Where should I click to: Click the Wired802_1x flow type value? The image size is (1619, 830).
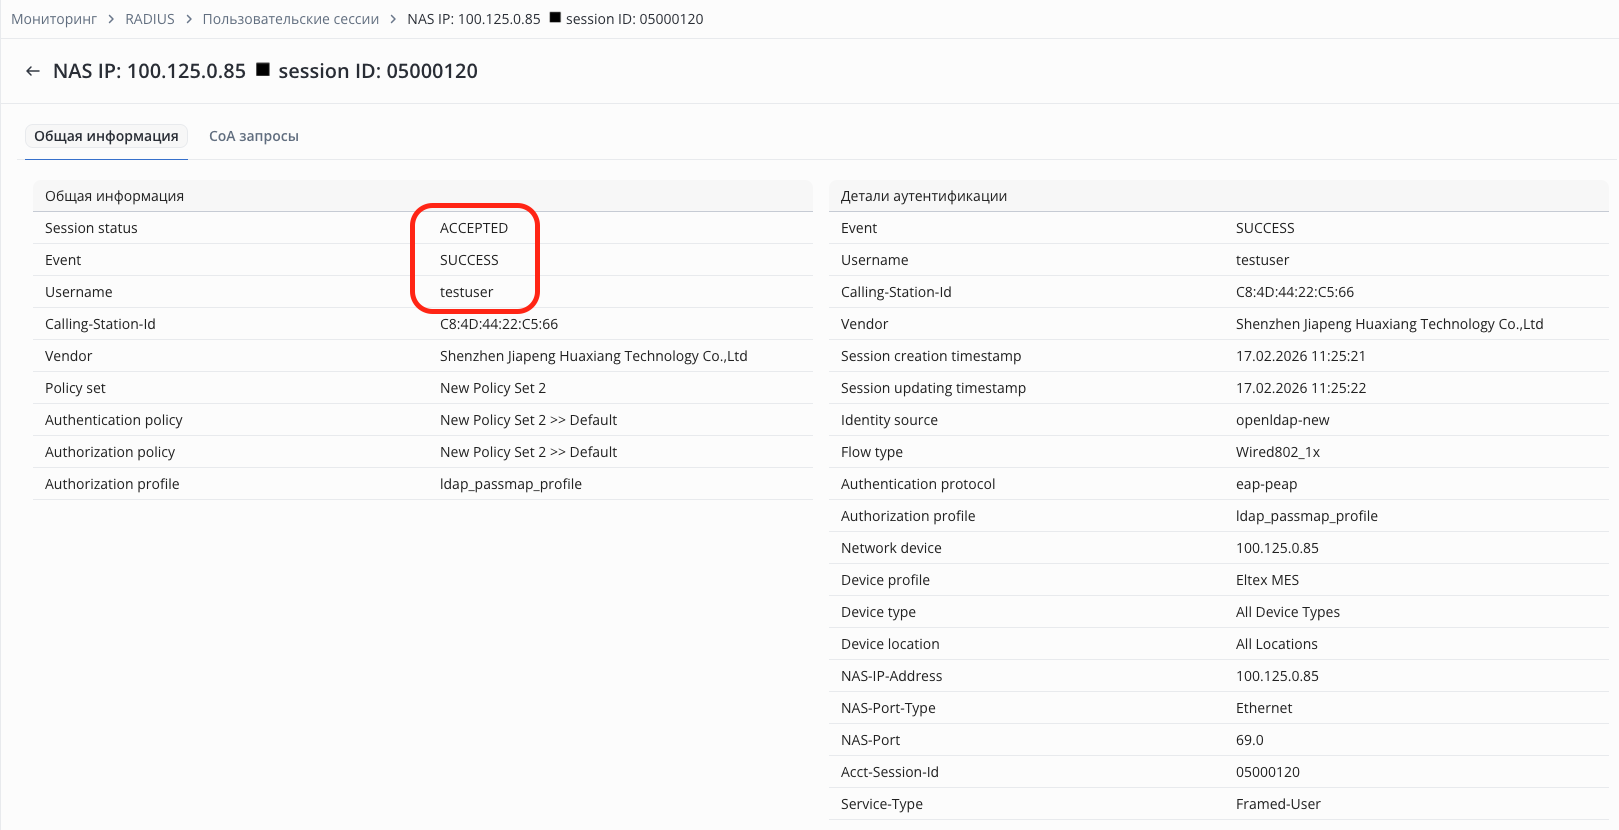click(x=1278, y=452)
